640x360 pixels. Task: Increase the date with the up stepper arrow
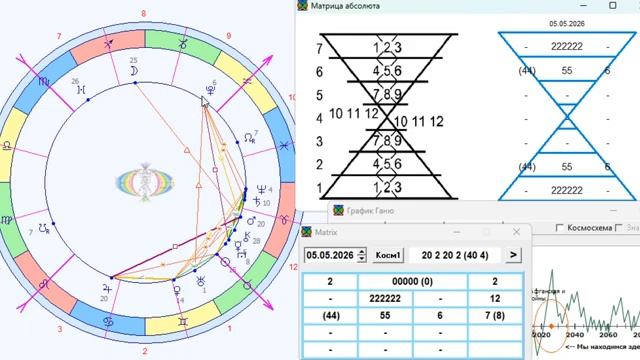click(362, 251)
